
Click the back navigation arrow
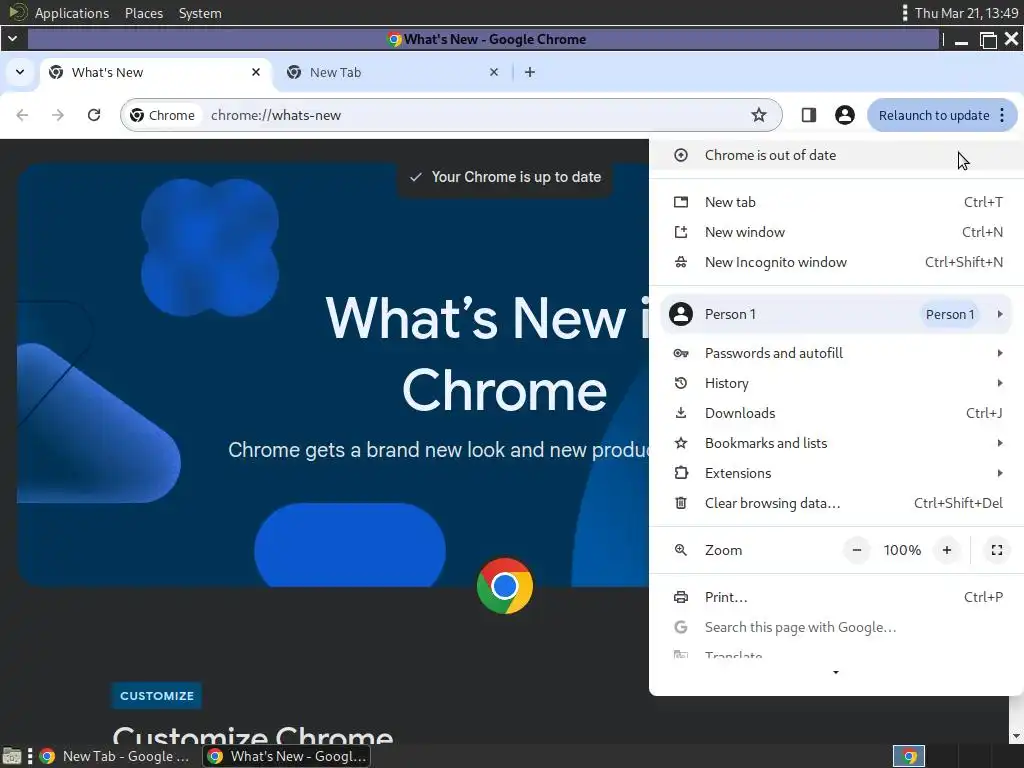pos(22,115)
